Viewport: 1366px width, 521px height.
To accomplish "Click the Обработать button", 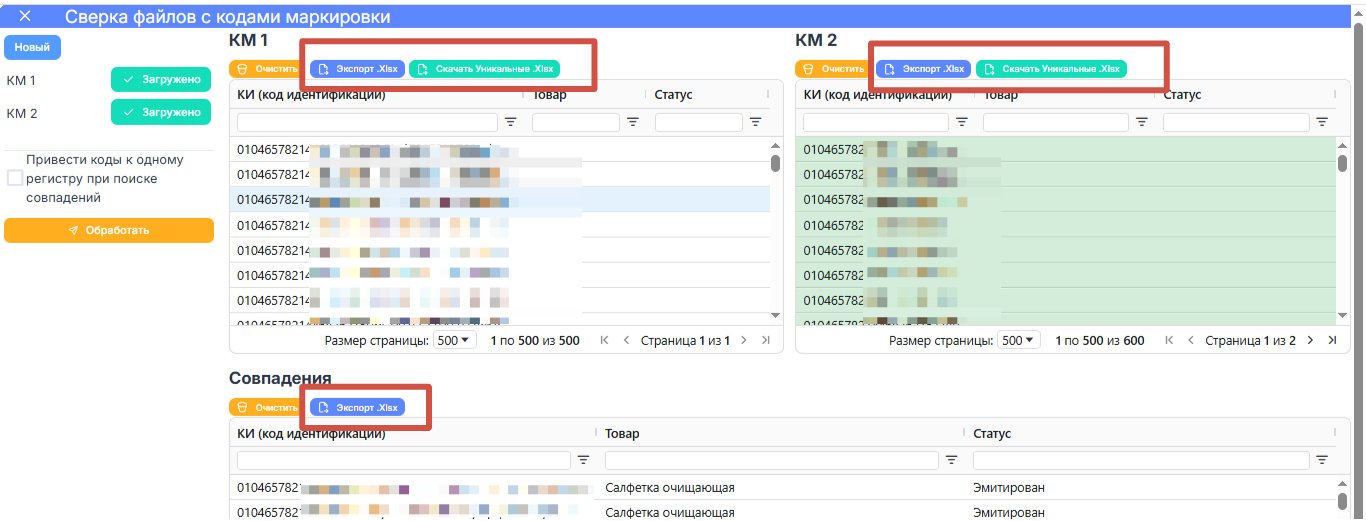I will pyautogui.click(x=109, y=230).
